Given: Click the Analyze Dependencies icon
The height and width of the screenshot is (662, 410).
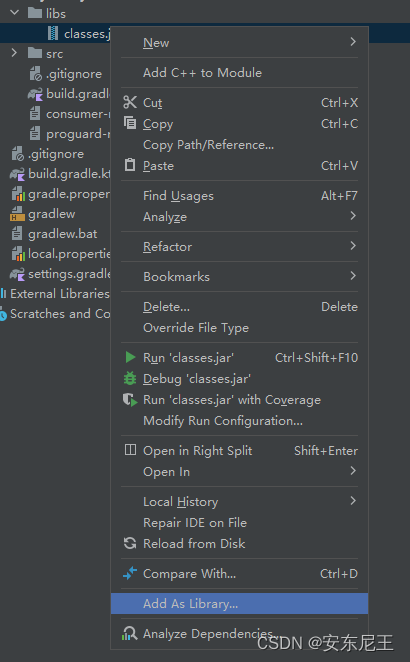Looking at the screenshot, I should coord(129,633).
